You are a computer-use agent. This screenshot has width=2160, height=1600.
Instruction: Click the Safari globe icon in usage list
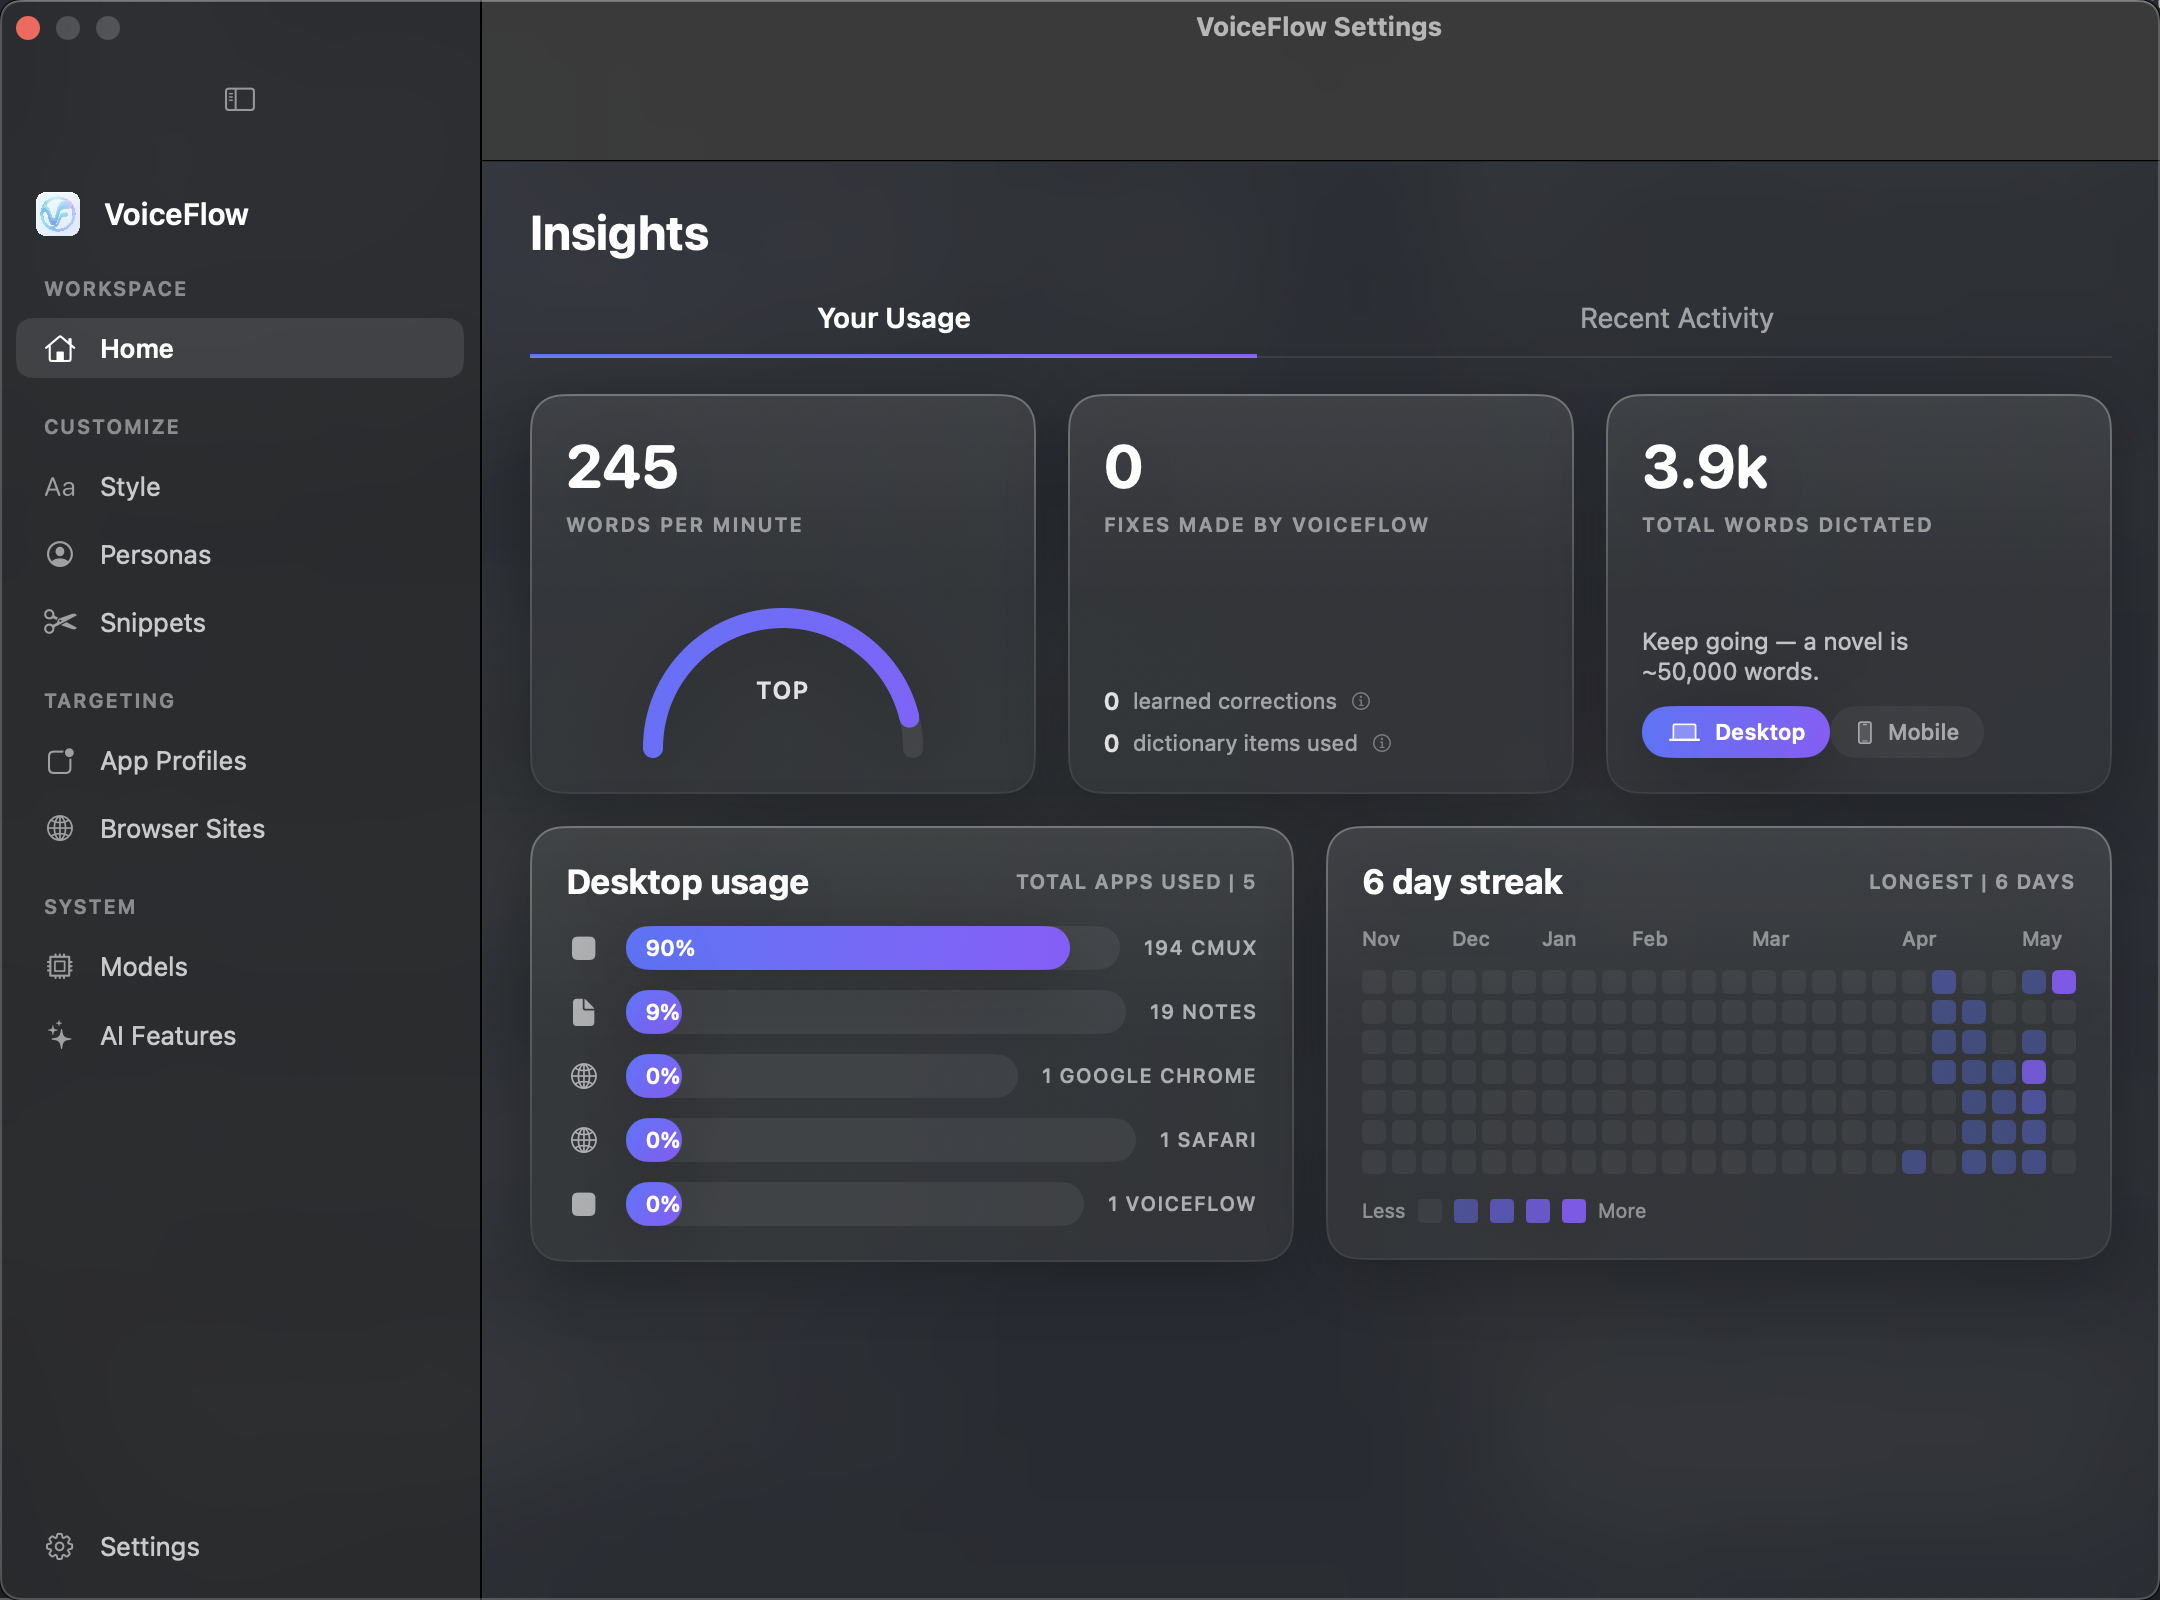tap(584, 1140)
